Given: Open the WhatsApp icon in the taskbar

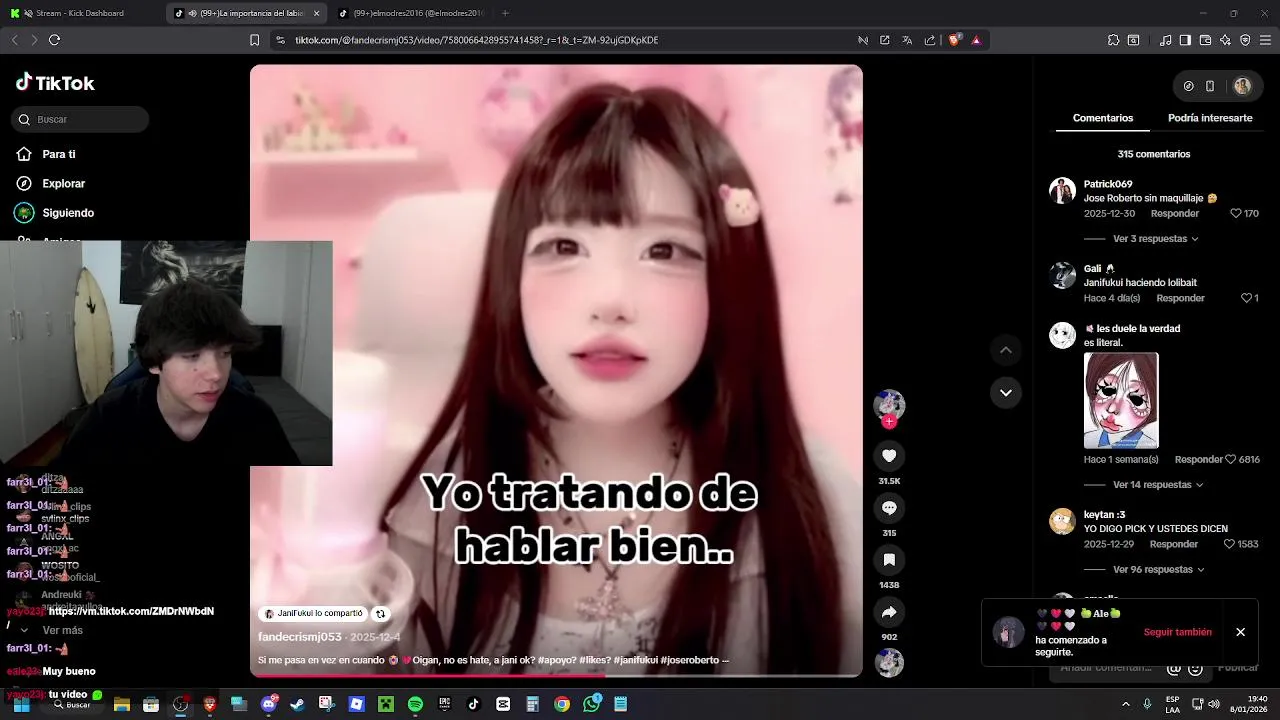Looking at the screenshot, I should pos(591,704).
